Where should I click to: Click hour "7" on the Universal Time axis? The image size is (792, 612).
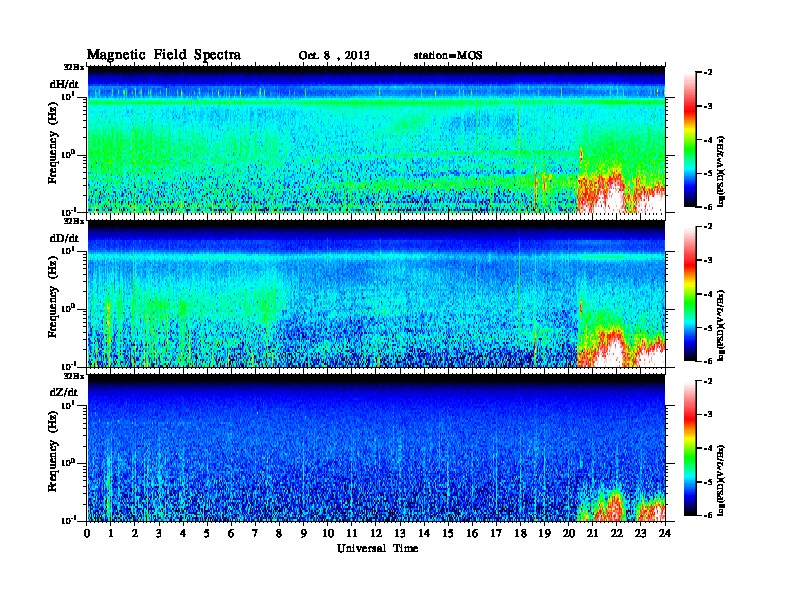click(255, 533)
